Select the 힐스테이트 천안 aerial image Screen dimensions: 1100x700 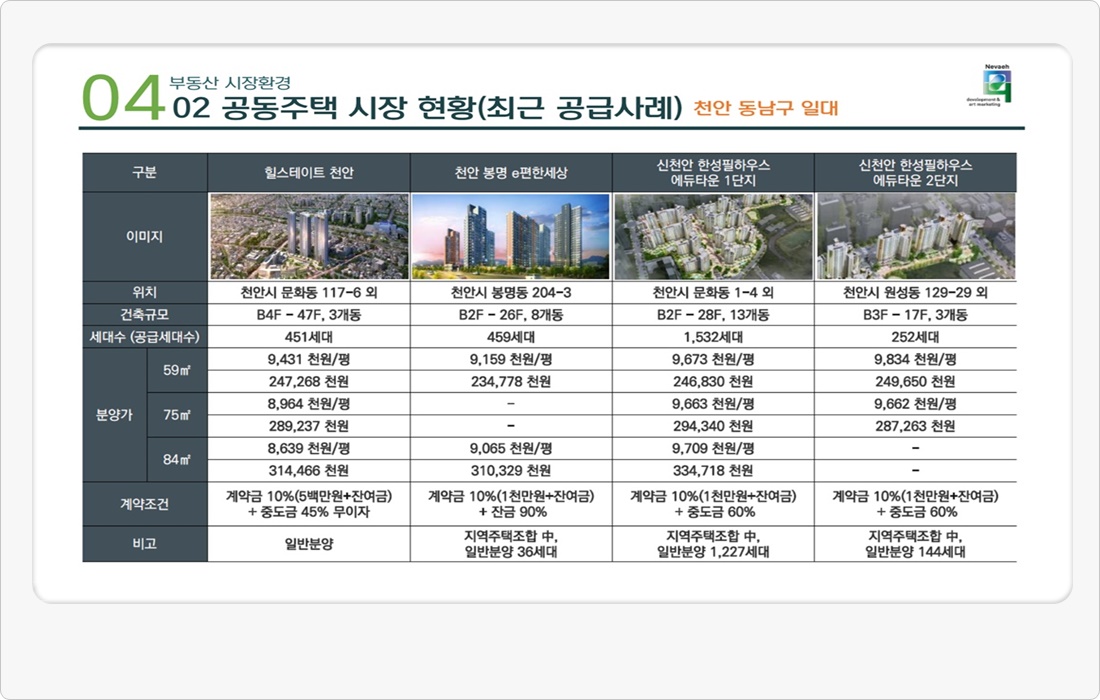tap(309, 236)
